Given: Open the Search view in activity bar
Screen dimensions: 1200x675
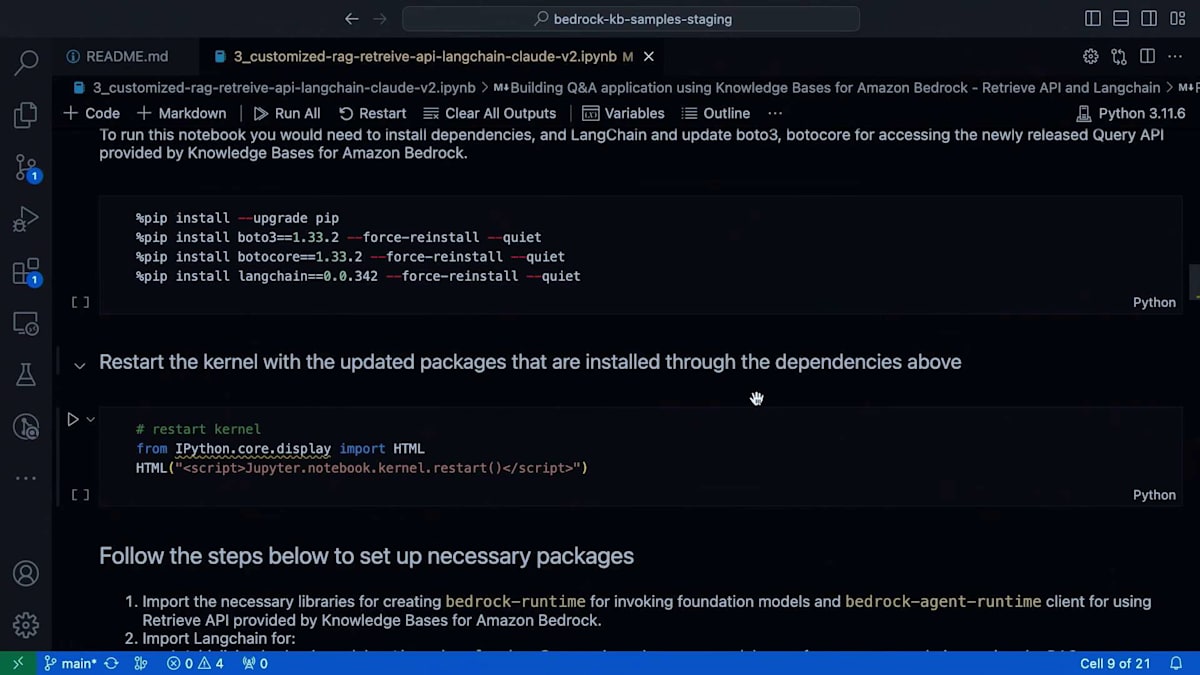Looking at the screenshot, I should pos(26,62).
